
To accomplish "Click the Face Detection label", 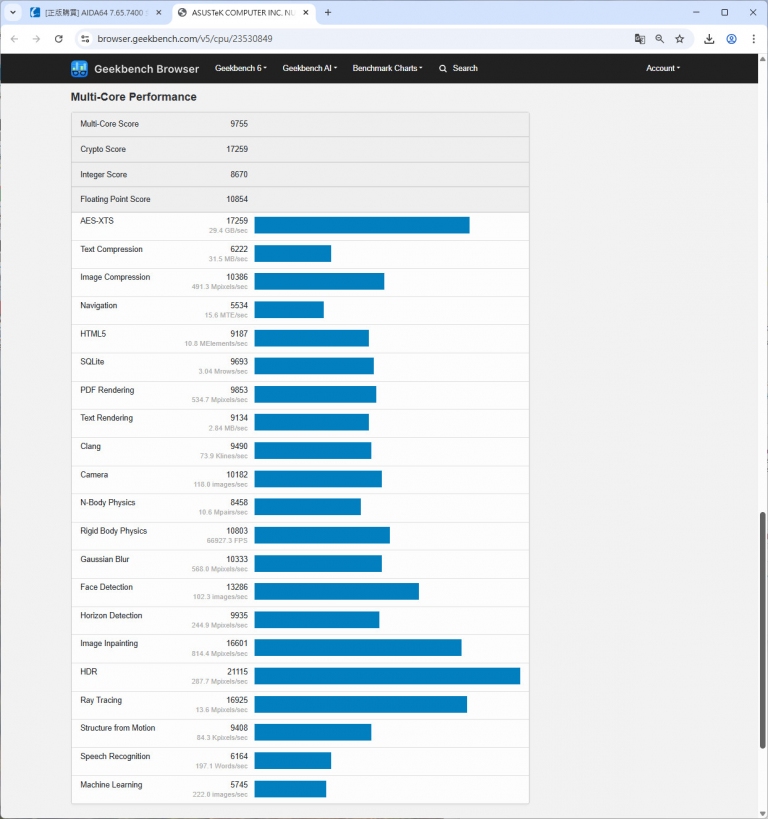I will coord(107,587).
